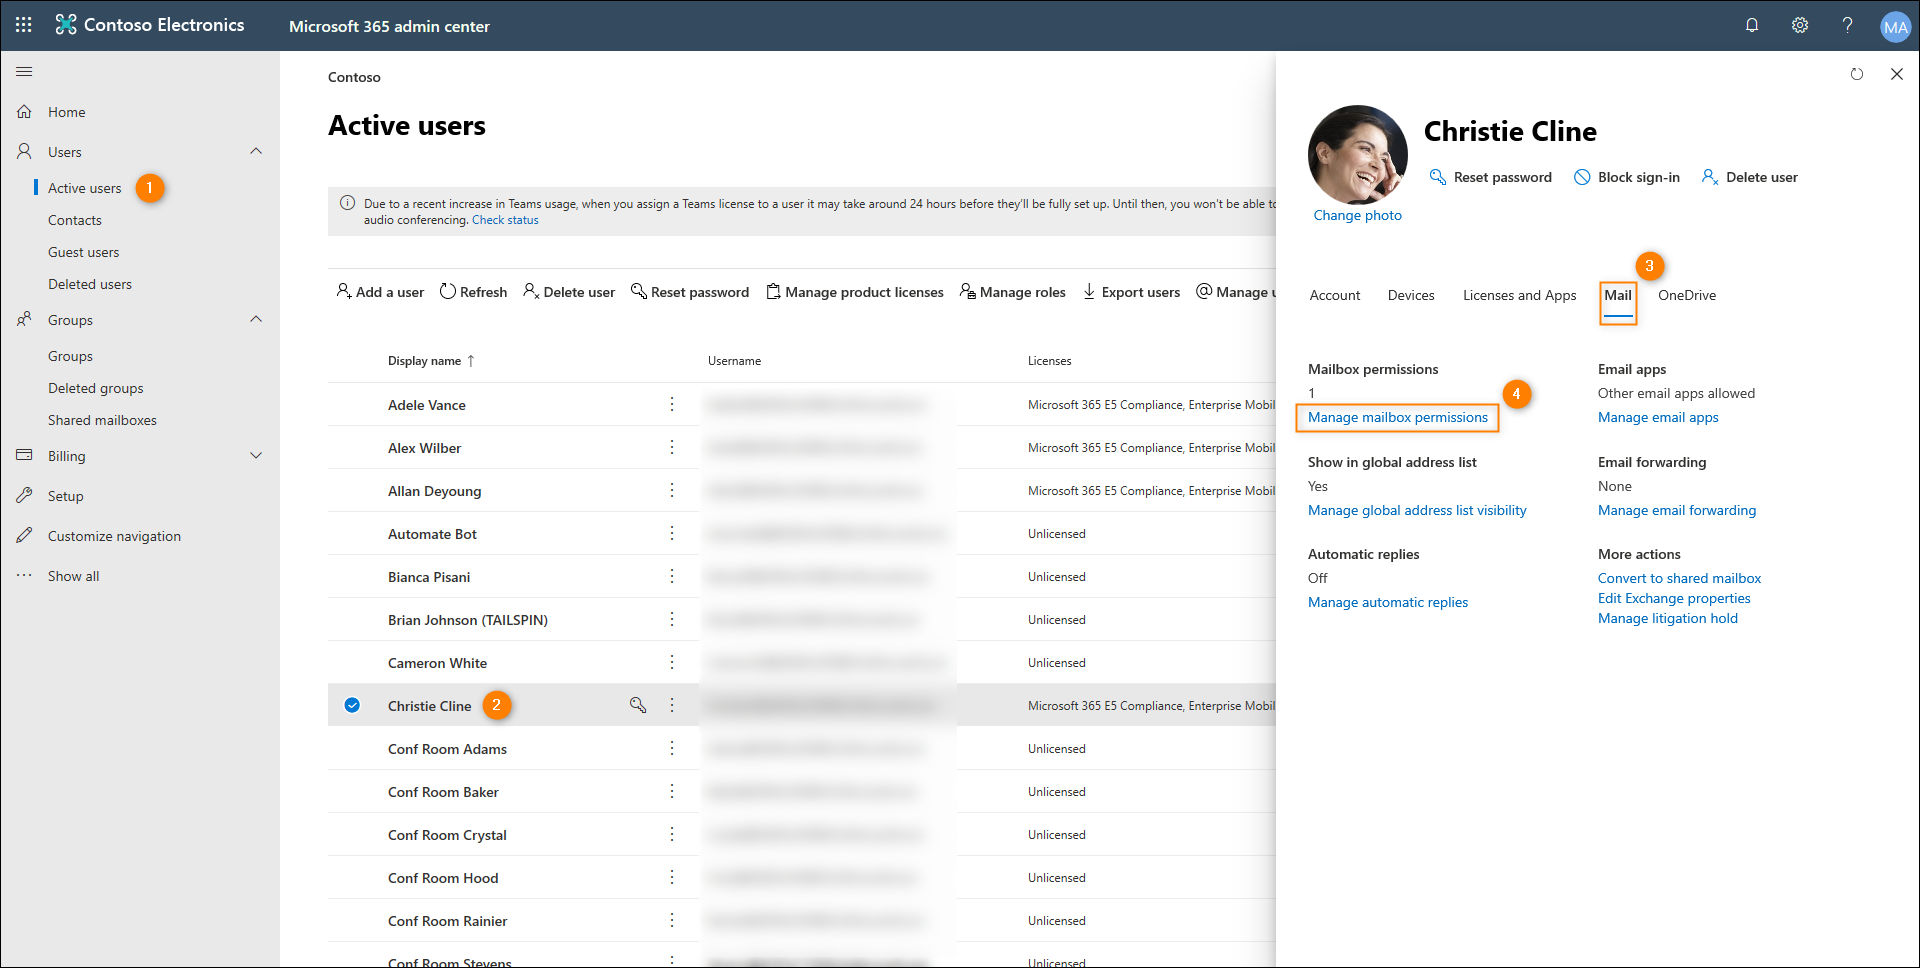Image resolution: width=1920 pixels, height=968 pixels.
Task: Open Export users from the toolbar
Action: click(1131, 291)
